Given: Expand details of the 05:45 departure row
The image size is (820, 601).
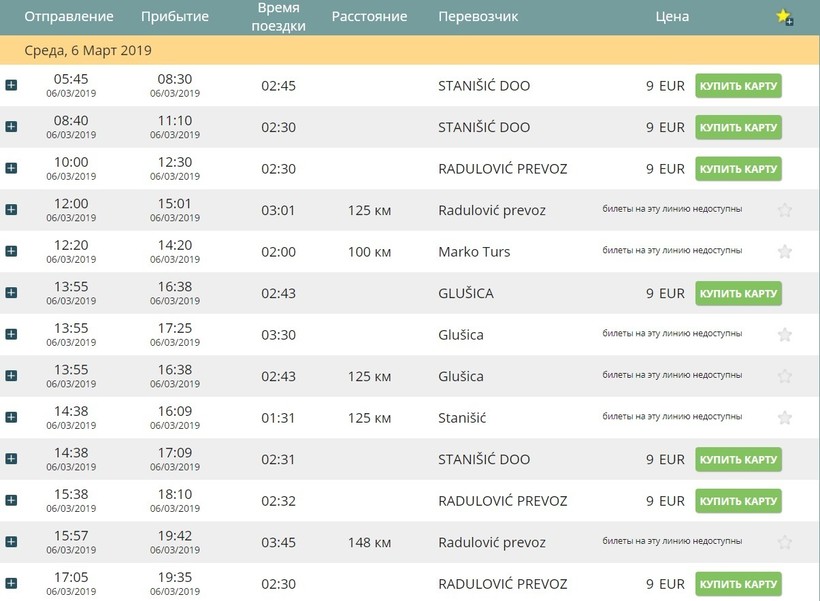Looking at the screenshot, I should pyautogui.click(x=11, y=85).
